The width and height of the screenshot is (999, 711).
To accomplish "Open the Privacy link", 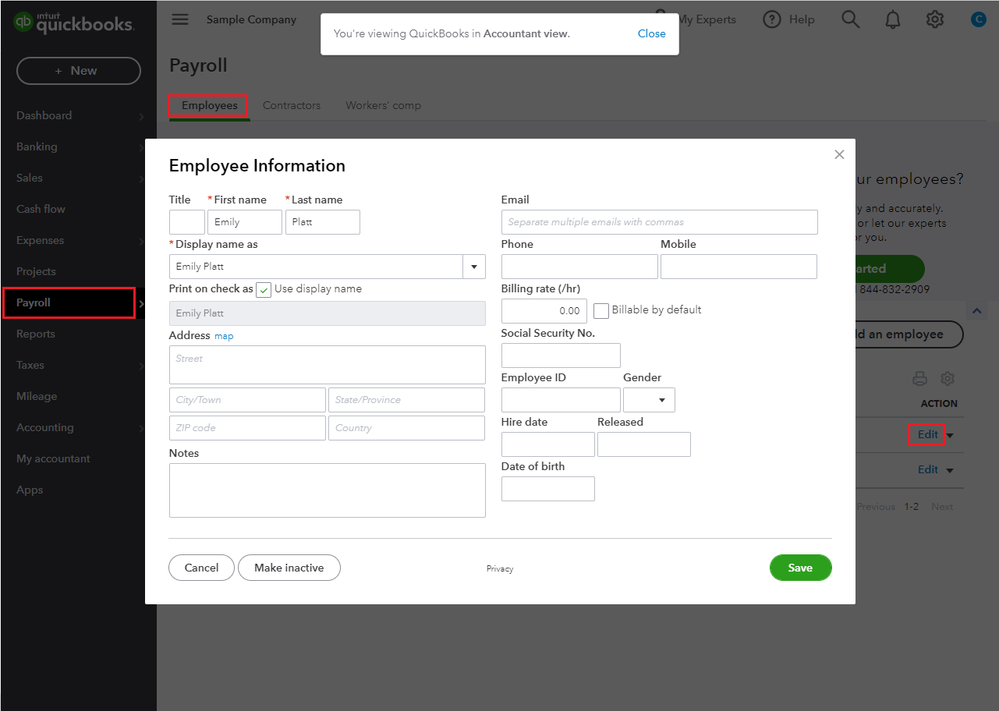I will 500,568.
